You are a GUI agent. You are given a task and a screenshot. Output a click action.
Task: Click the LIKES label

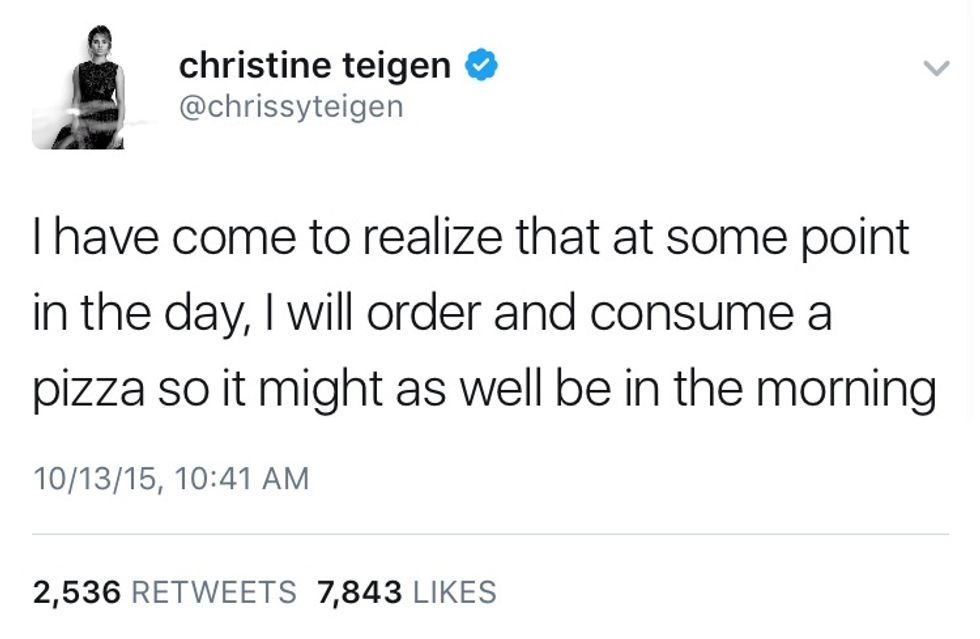point(454,592)
